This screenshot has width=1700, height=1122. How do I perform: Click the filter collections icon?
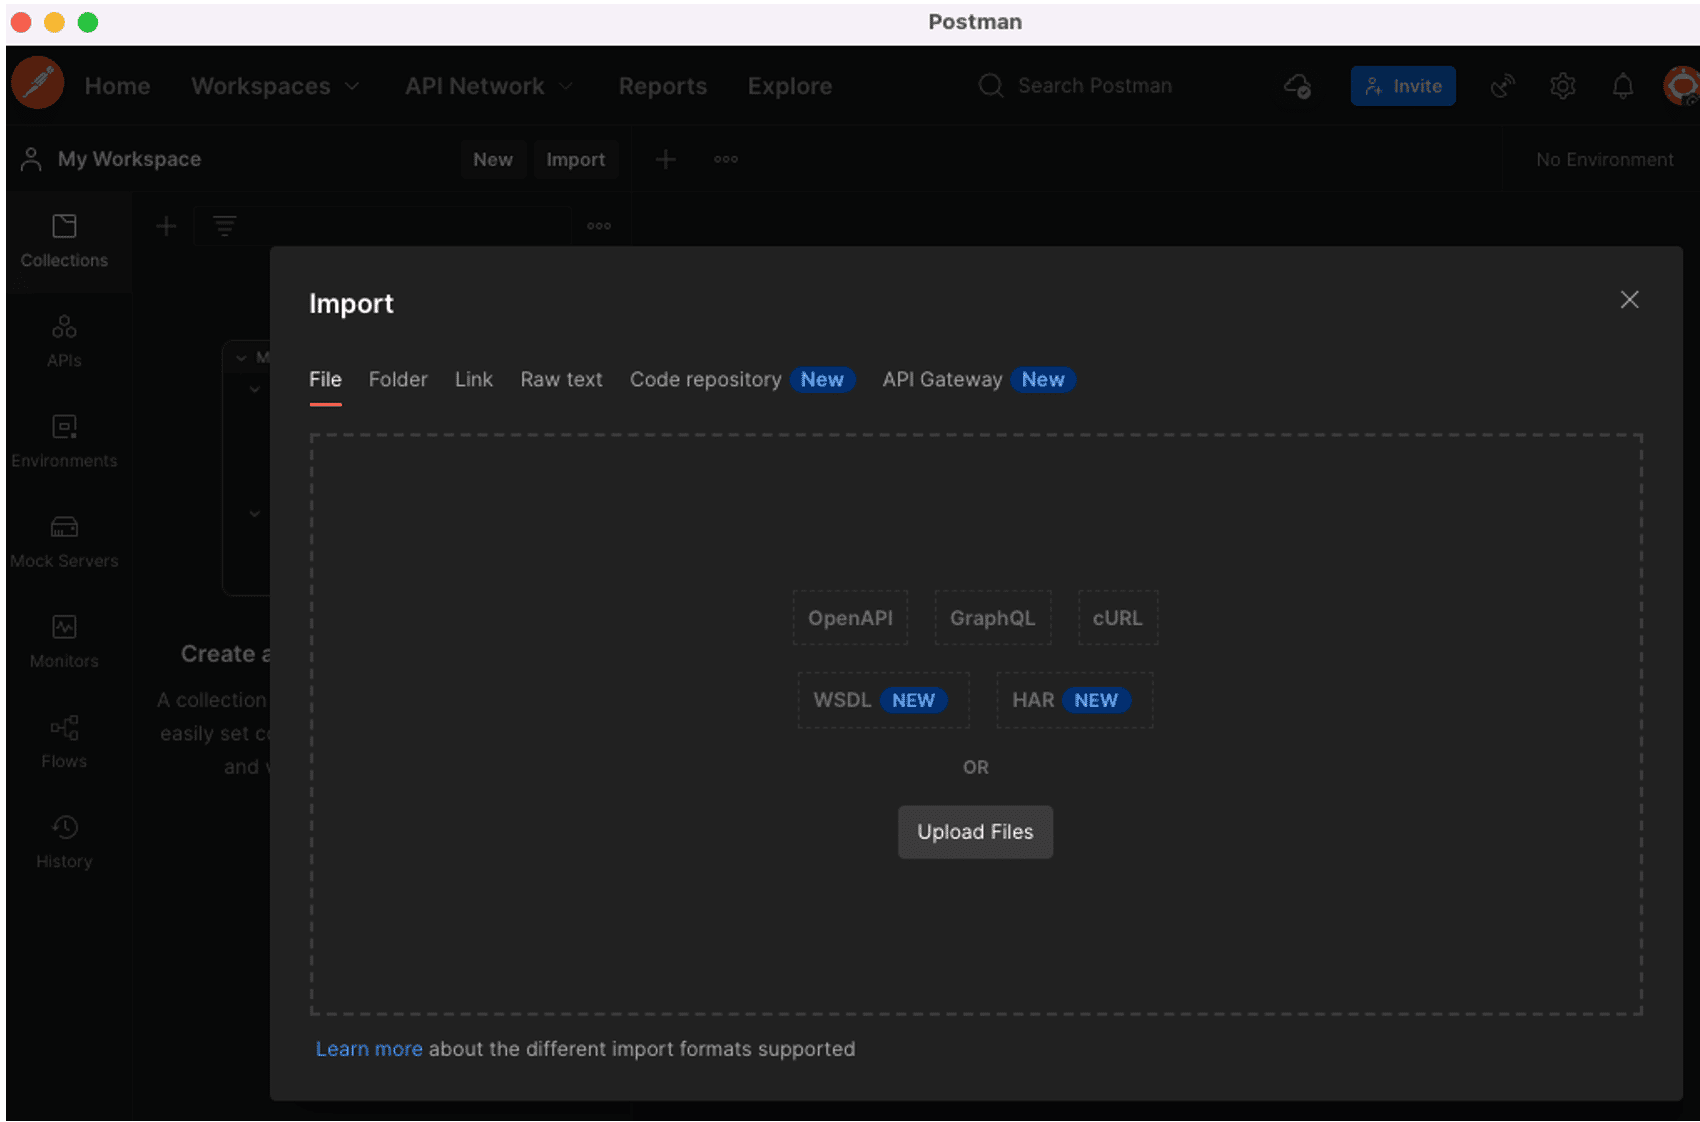pyautogui.click(x=225, y=227)
